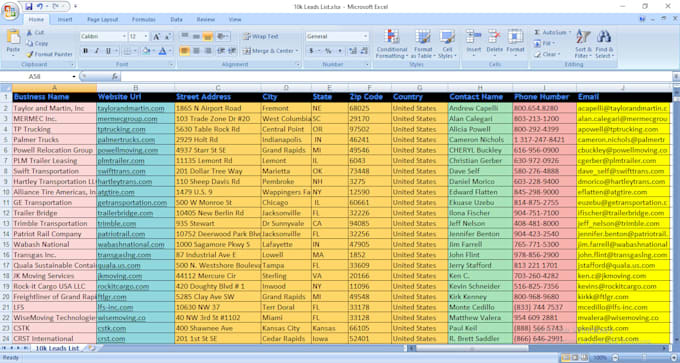Apply accounting dollar number format
680x363 pixels.
tap(311, 51)
